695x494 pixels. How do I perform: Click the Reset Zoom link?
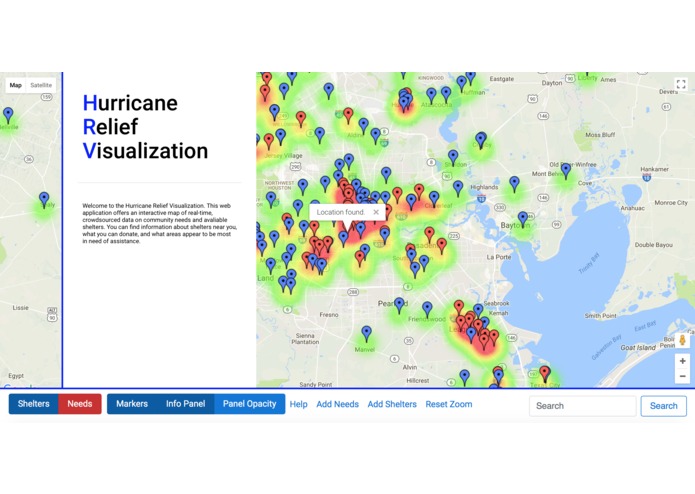click(x=449, y=405)
